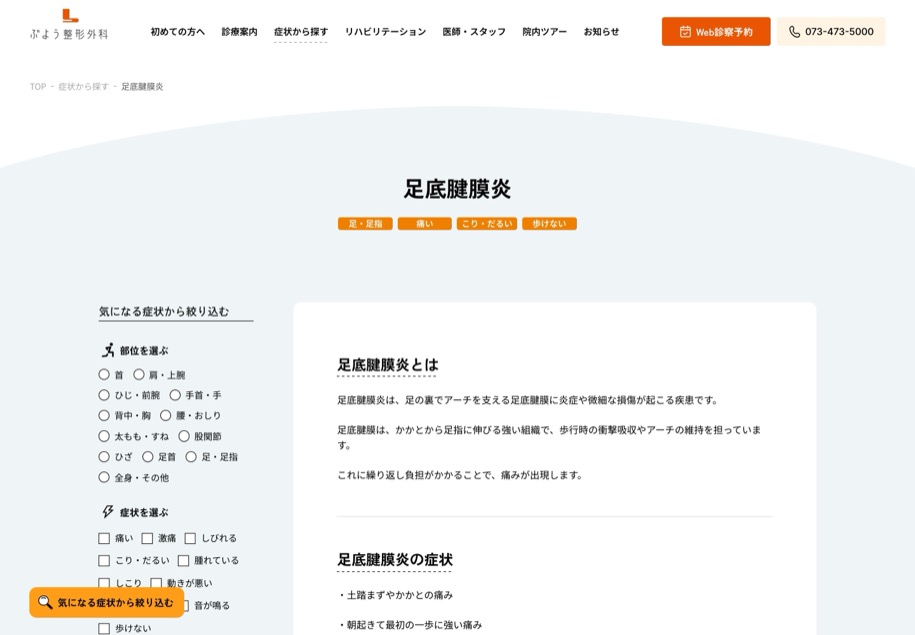This screenshot has height=635, width=915.
Task: Click the ぶよう整形外科 logo
Action: (69, 25)
